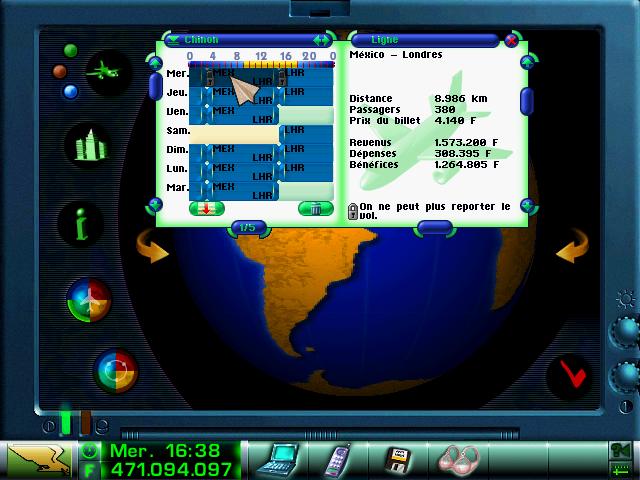Toggle the brown lever switch

[x=85, y=422]
